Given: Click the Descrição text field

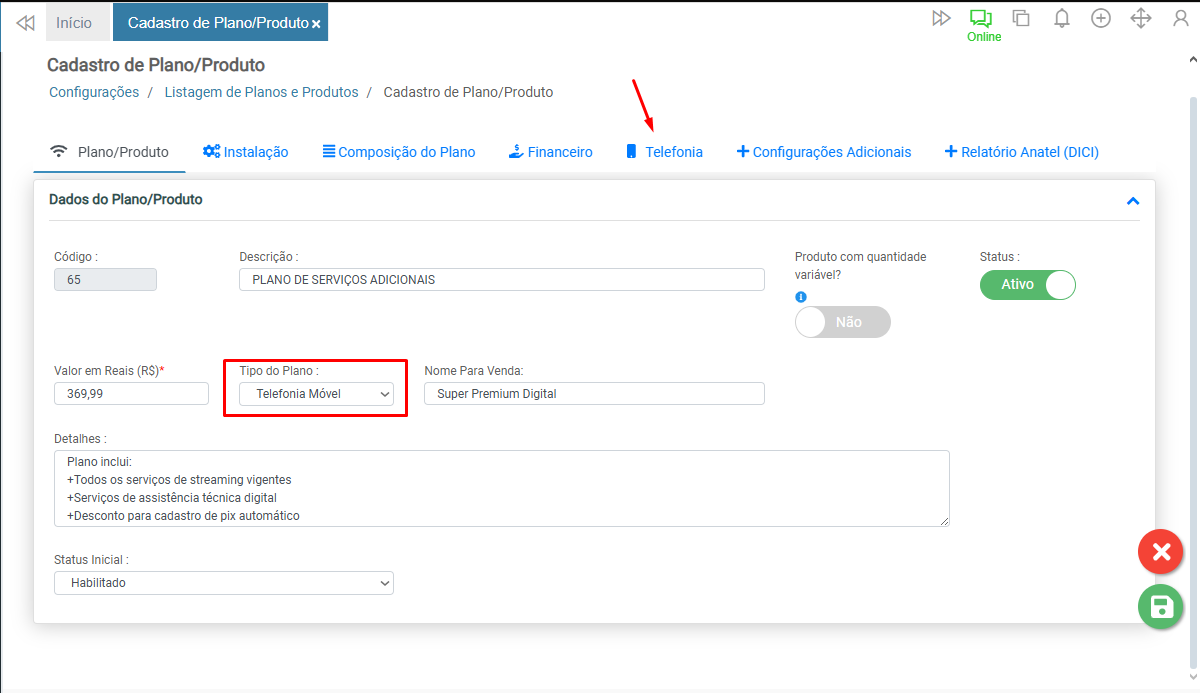Looking at the screenshot, I should tap(502, 280).
